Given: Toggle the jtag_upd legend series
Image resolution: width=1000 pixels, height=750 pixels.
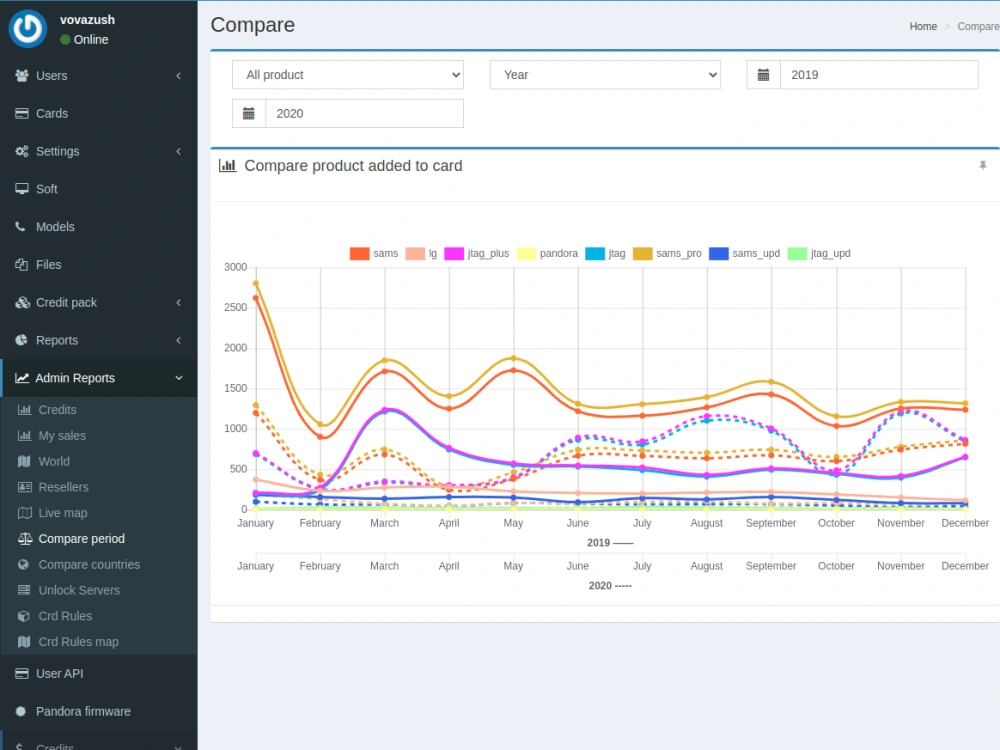Looking at the screenshot, I should [x=819, y=253].
